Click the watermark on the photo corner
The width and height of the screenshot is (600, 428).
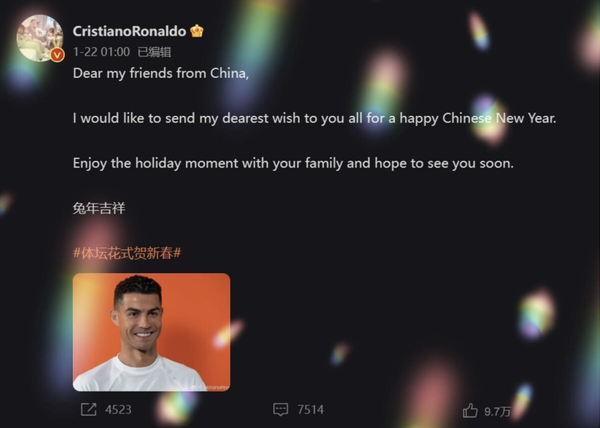210,387
